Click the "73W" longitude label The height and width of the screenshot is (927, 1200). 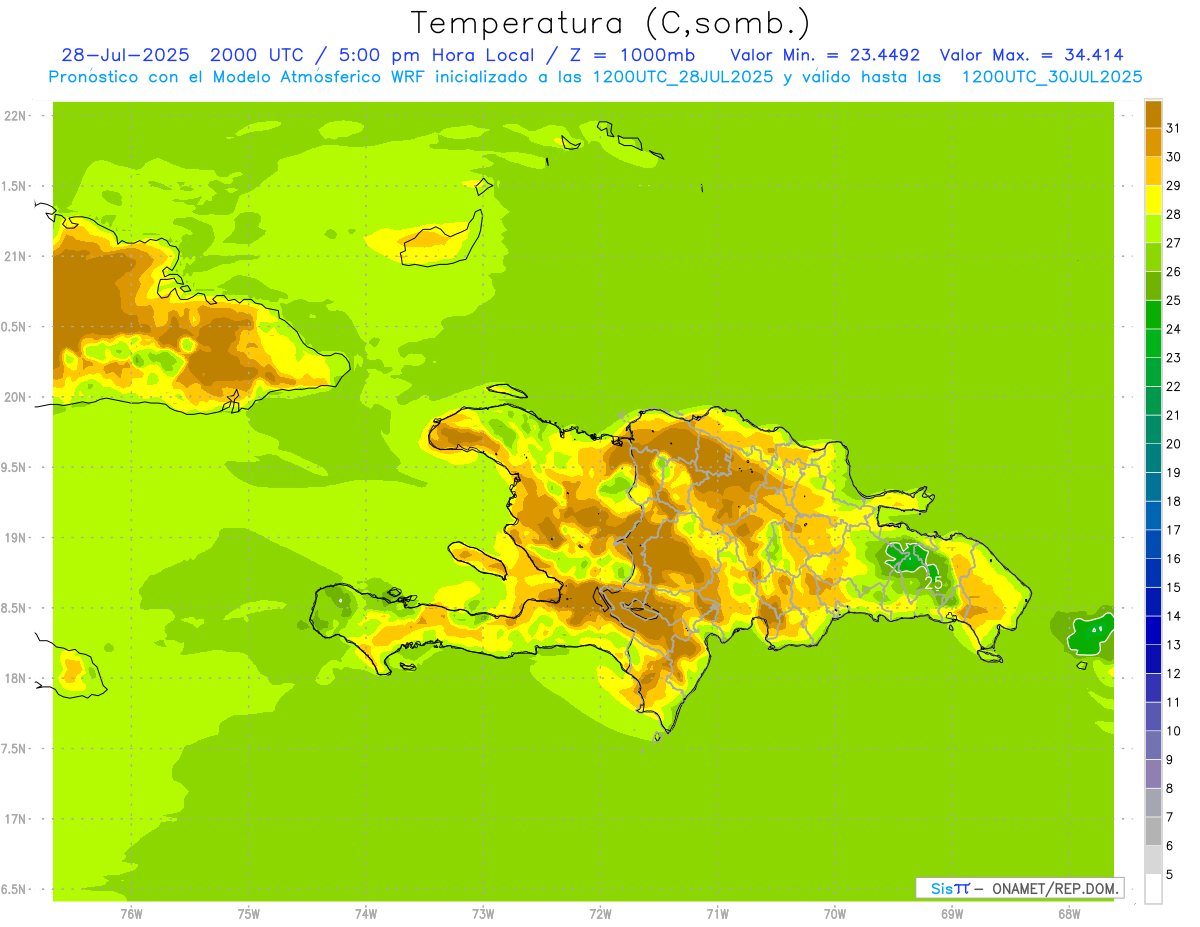click(483, 914)
